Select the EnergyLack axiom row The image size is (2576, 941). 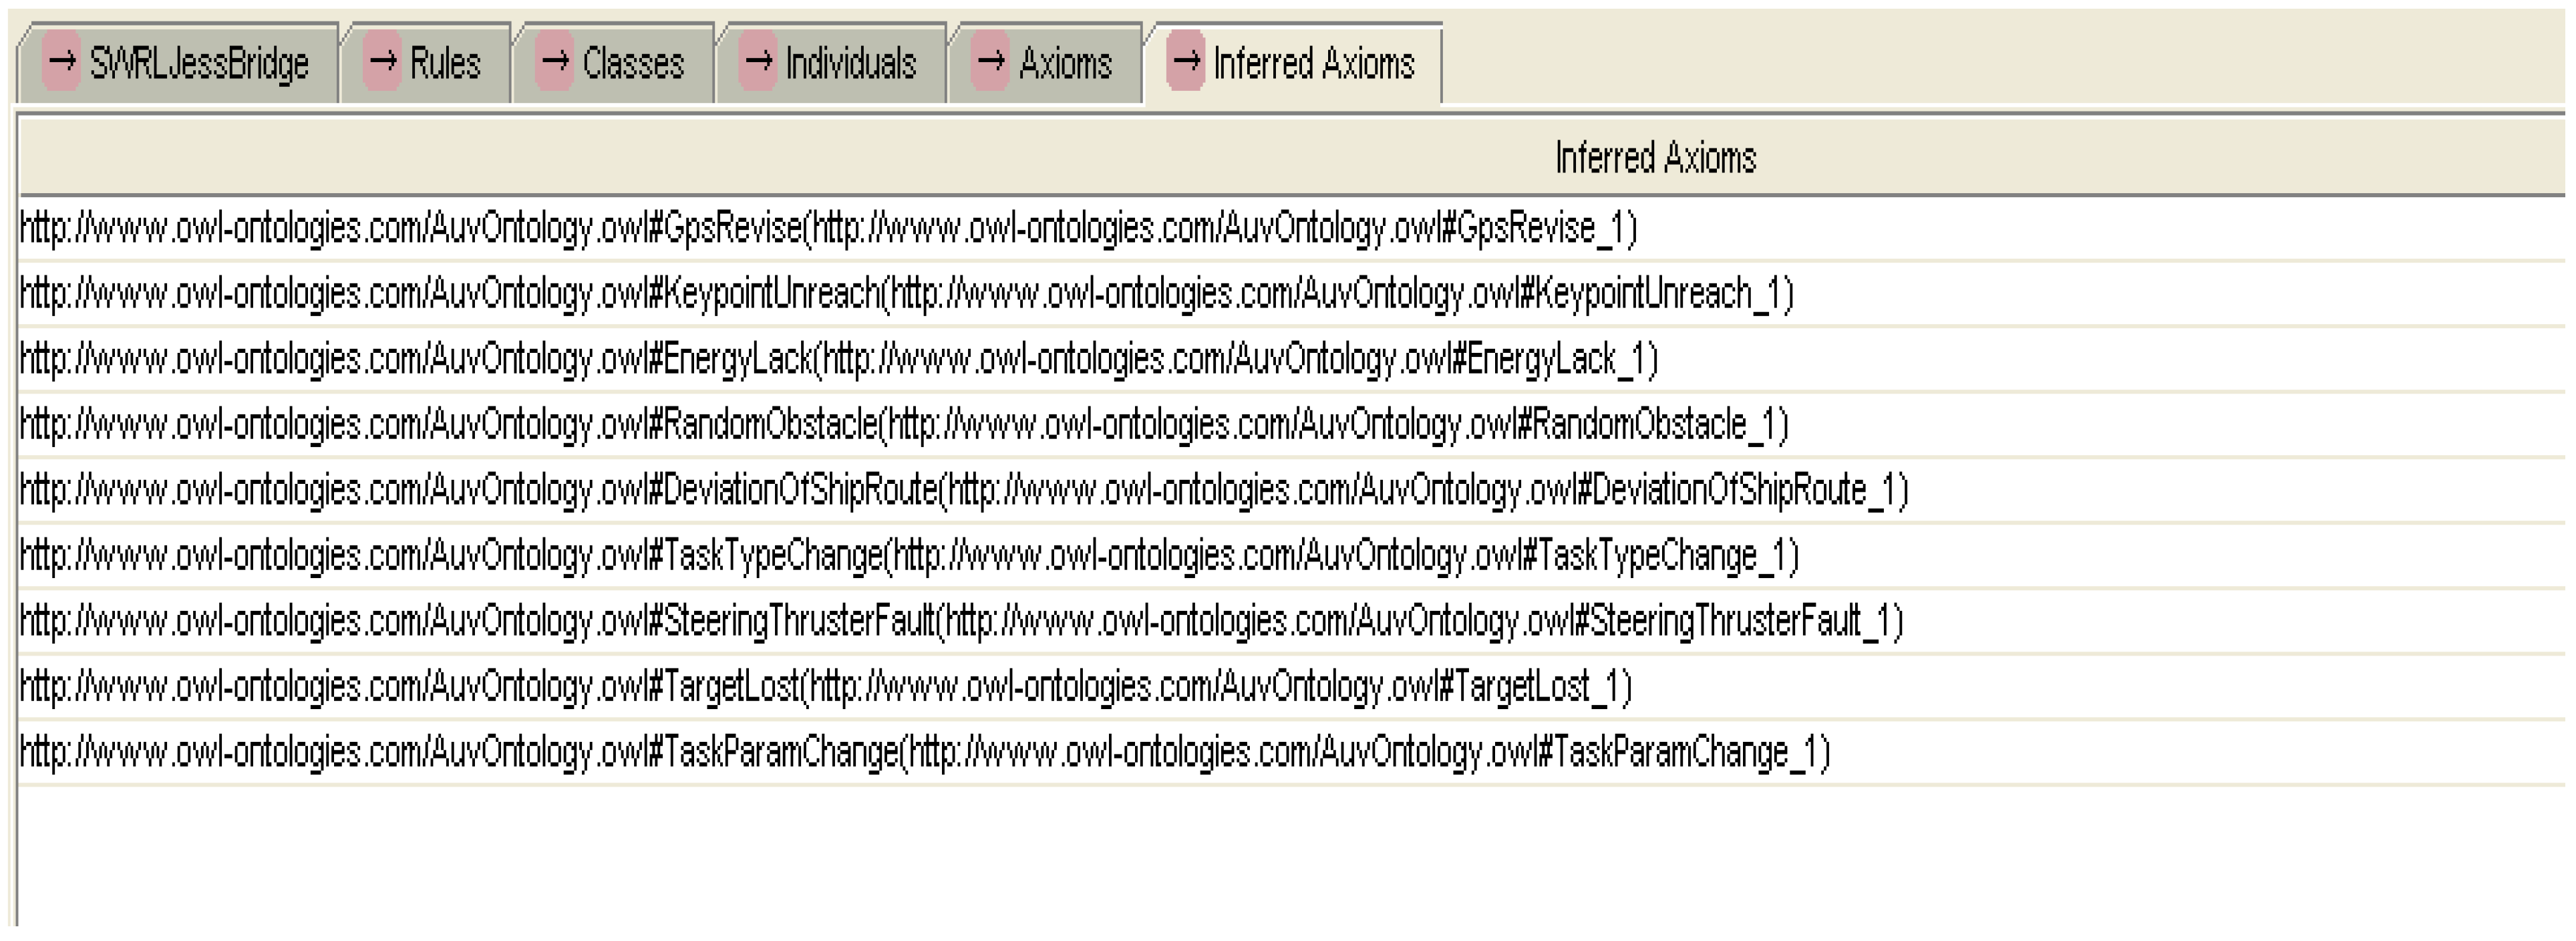[x=838, y=359]
